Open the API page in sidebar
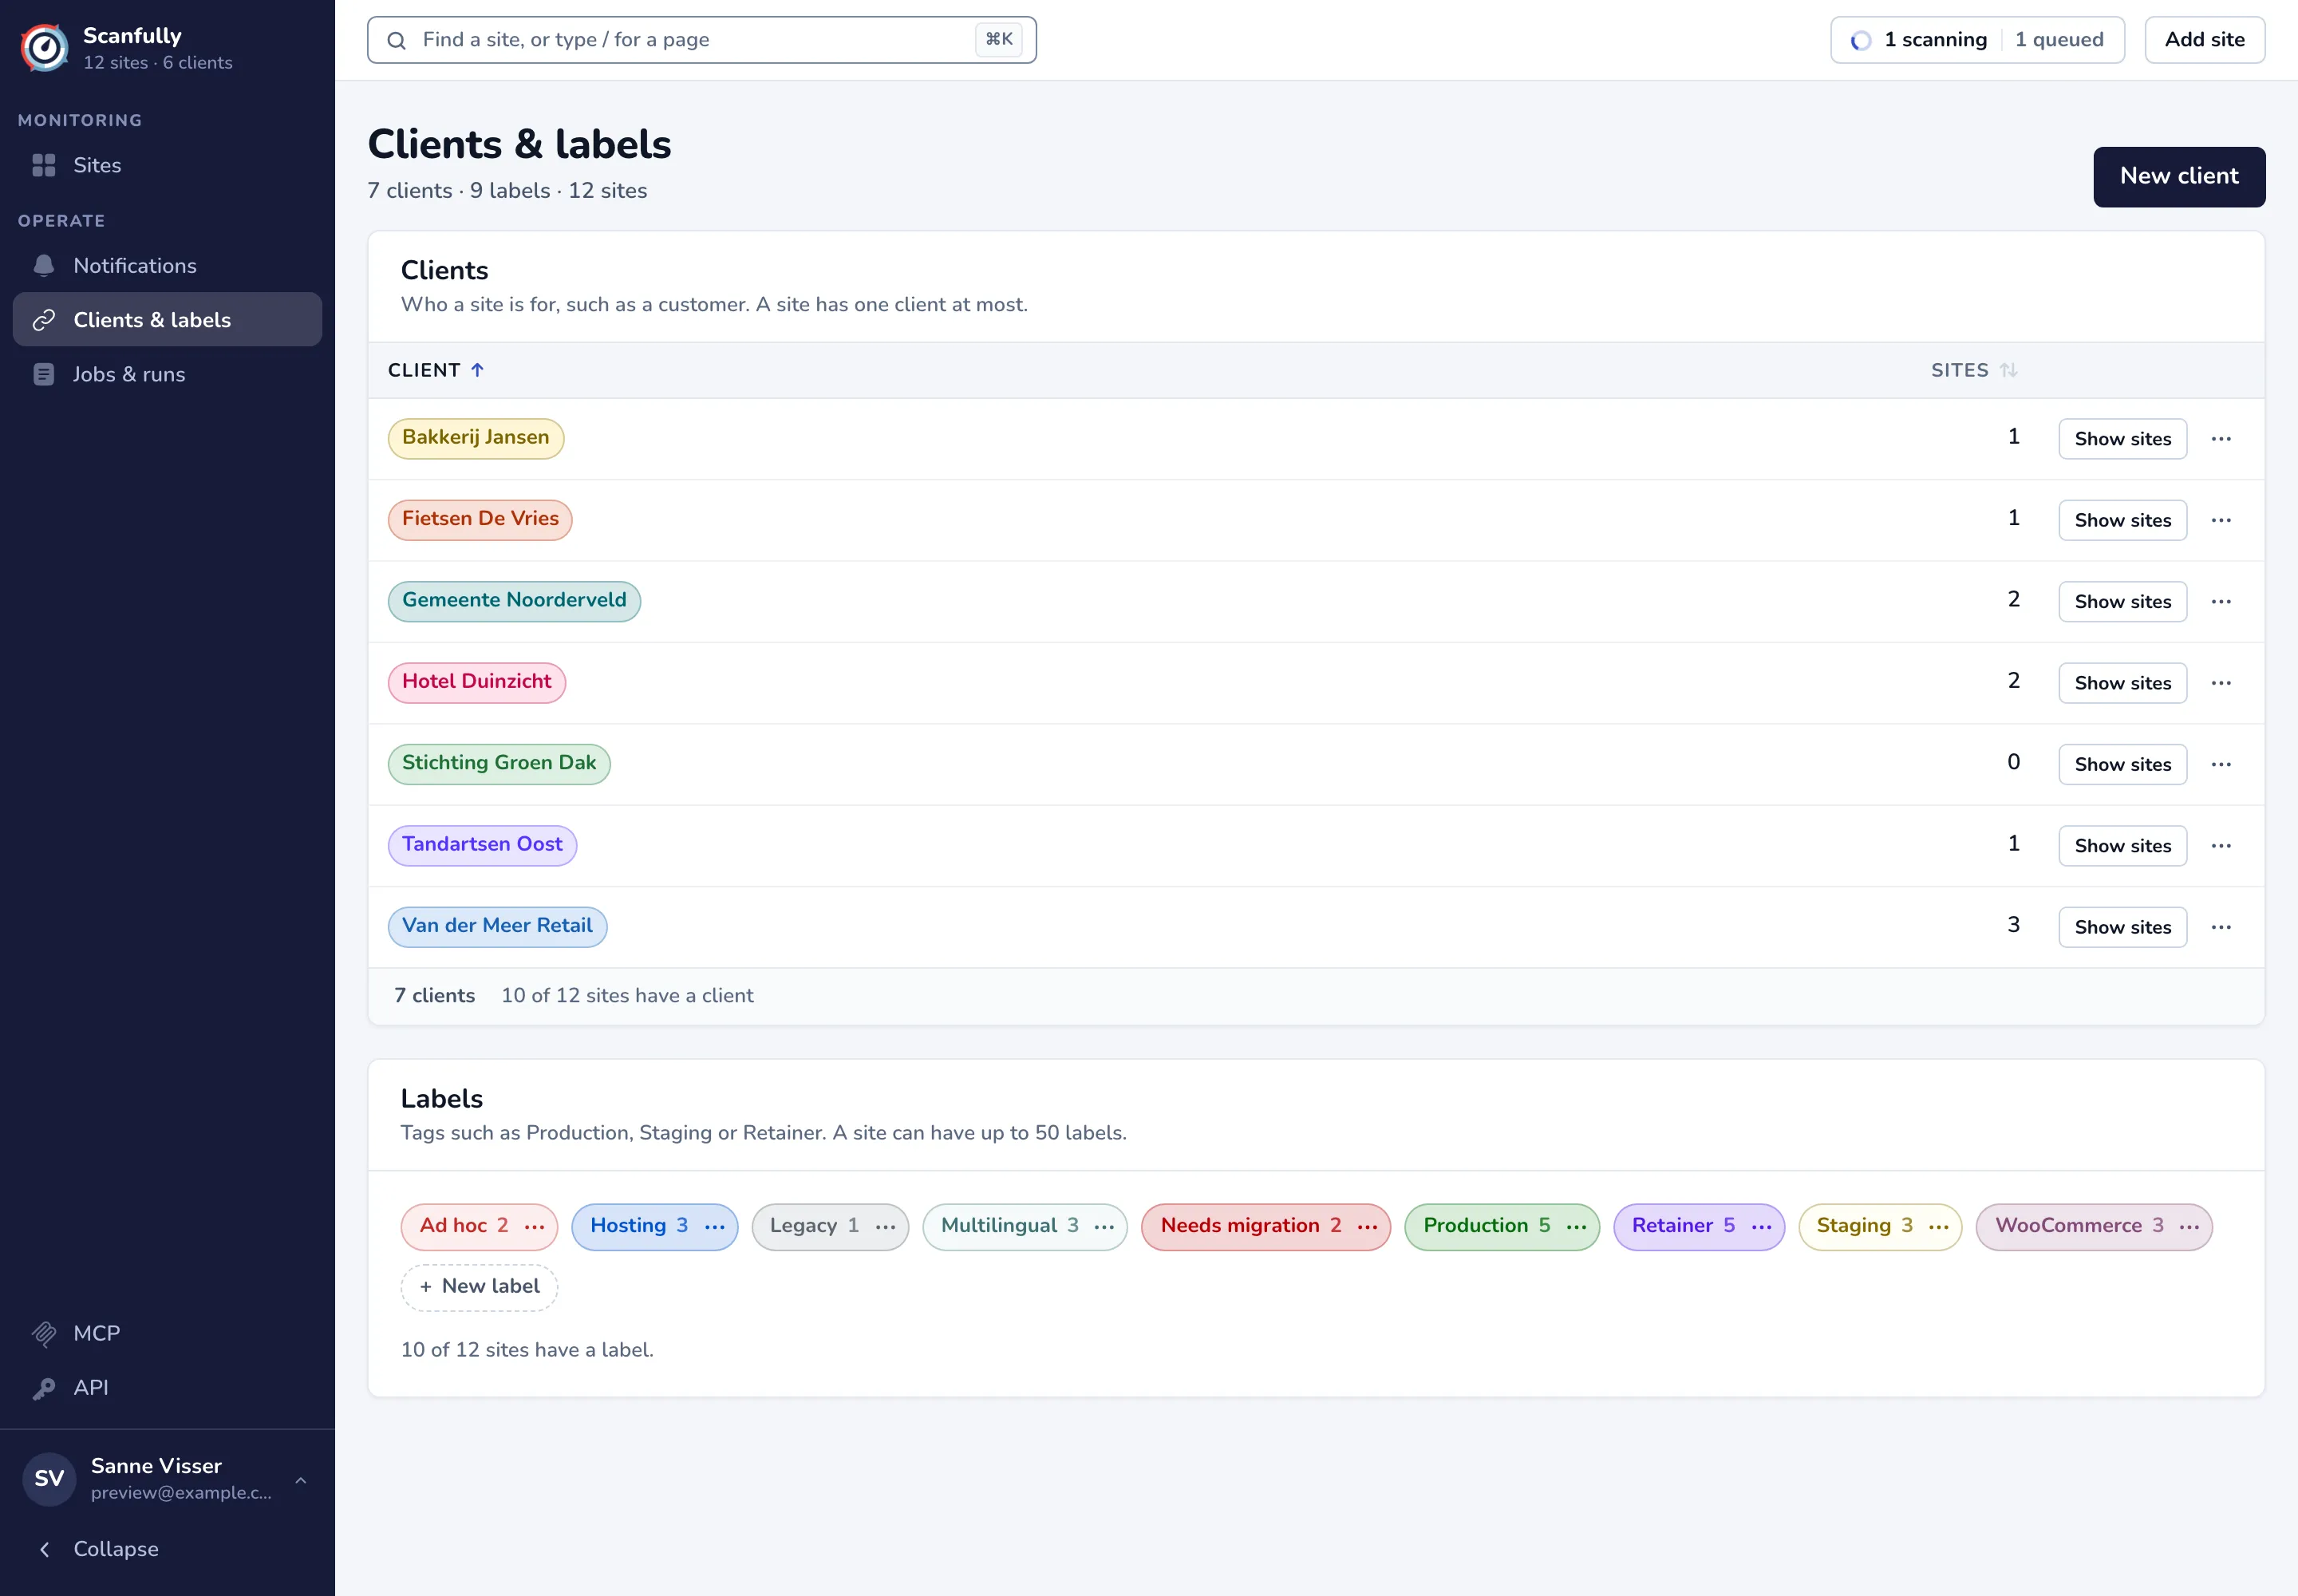This screenshot has width=2298, height=1596. [x=167, y=1387]
